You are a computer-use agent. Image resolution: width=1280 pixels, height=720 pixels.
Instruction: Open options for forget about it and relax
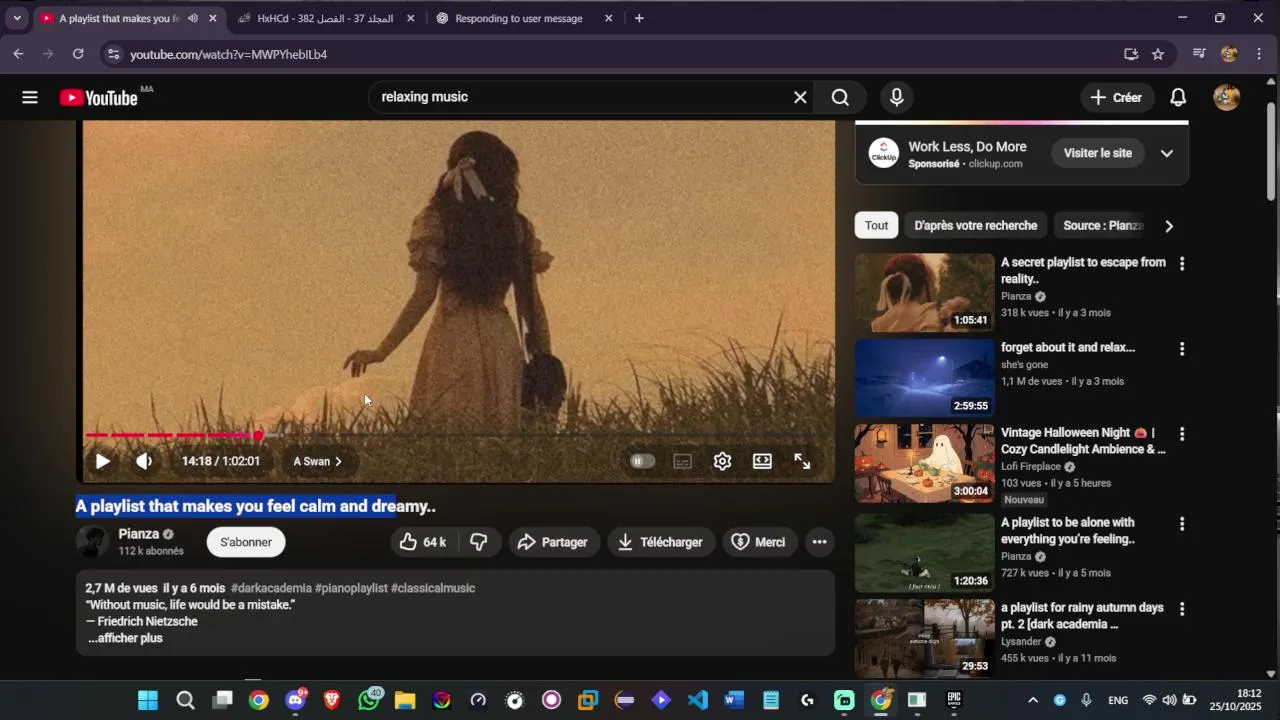pyautogui.click(x=1182, y=349)
